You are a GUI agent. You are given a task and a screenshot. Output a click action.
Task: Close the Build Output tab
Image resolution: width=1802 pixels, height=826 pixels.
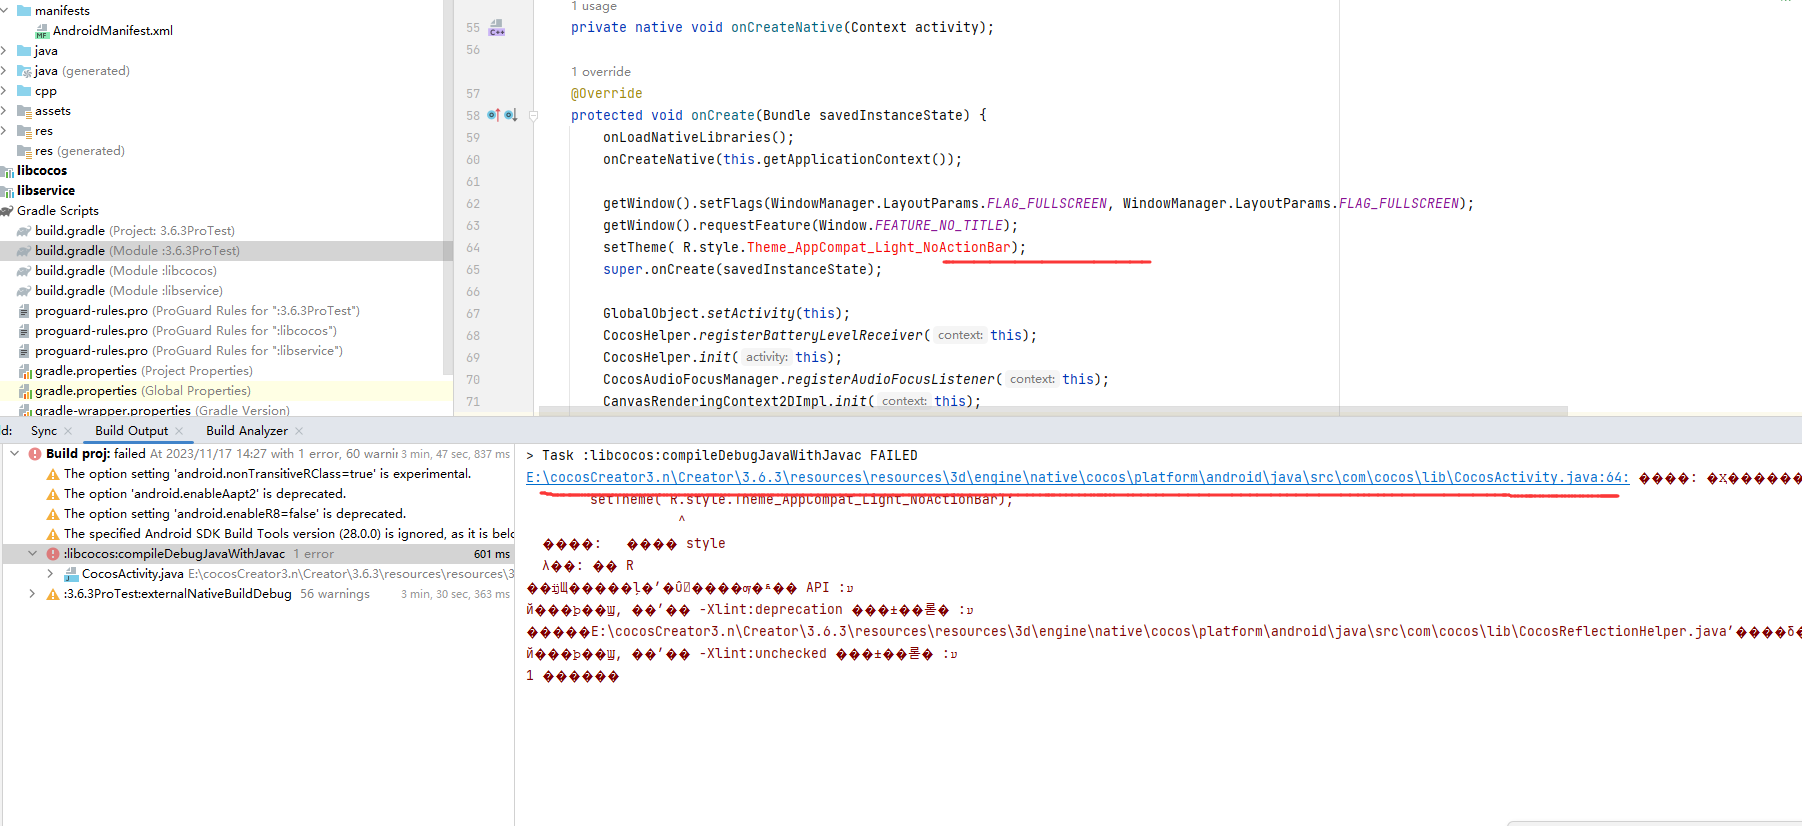point(179,431)
